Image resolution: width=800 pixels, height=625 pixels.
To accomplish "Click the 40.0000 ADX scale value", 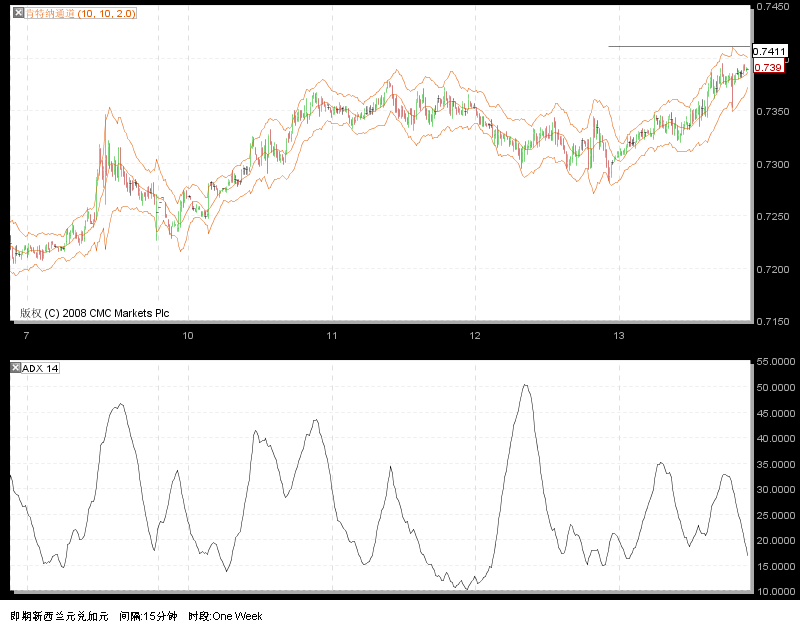I will coord(776,439).
